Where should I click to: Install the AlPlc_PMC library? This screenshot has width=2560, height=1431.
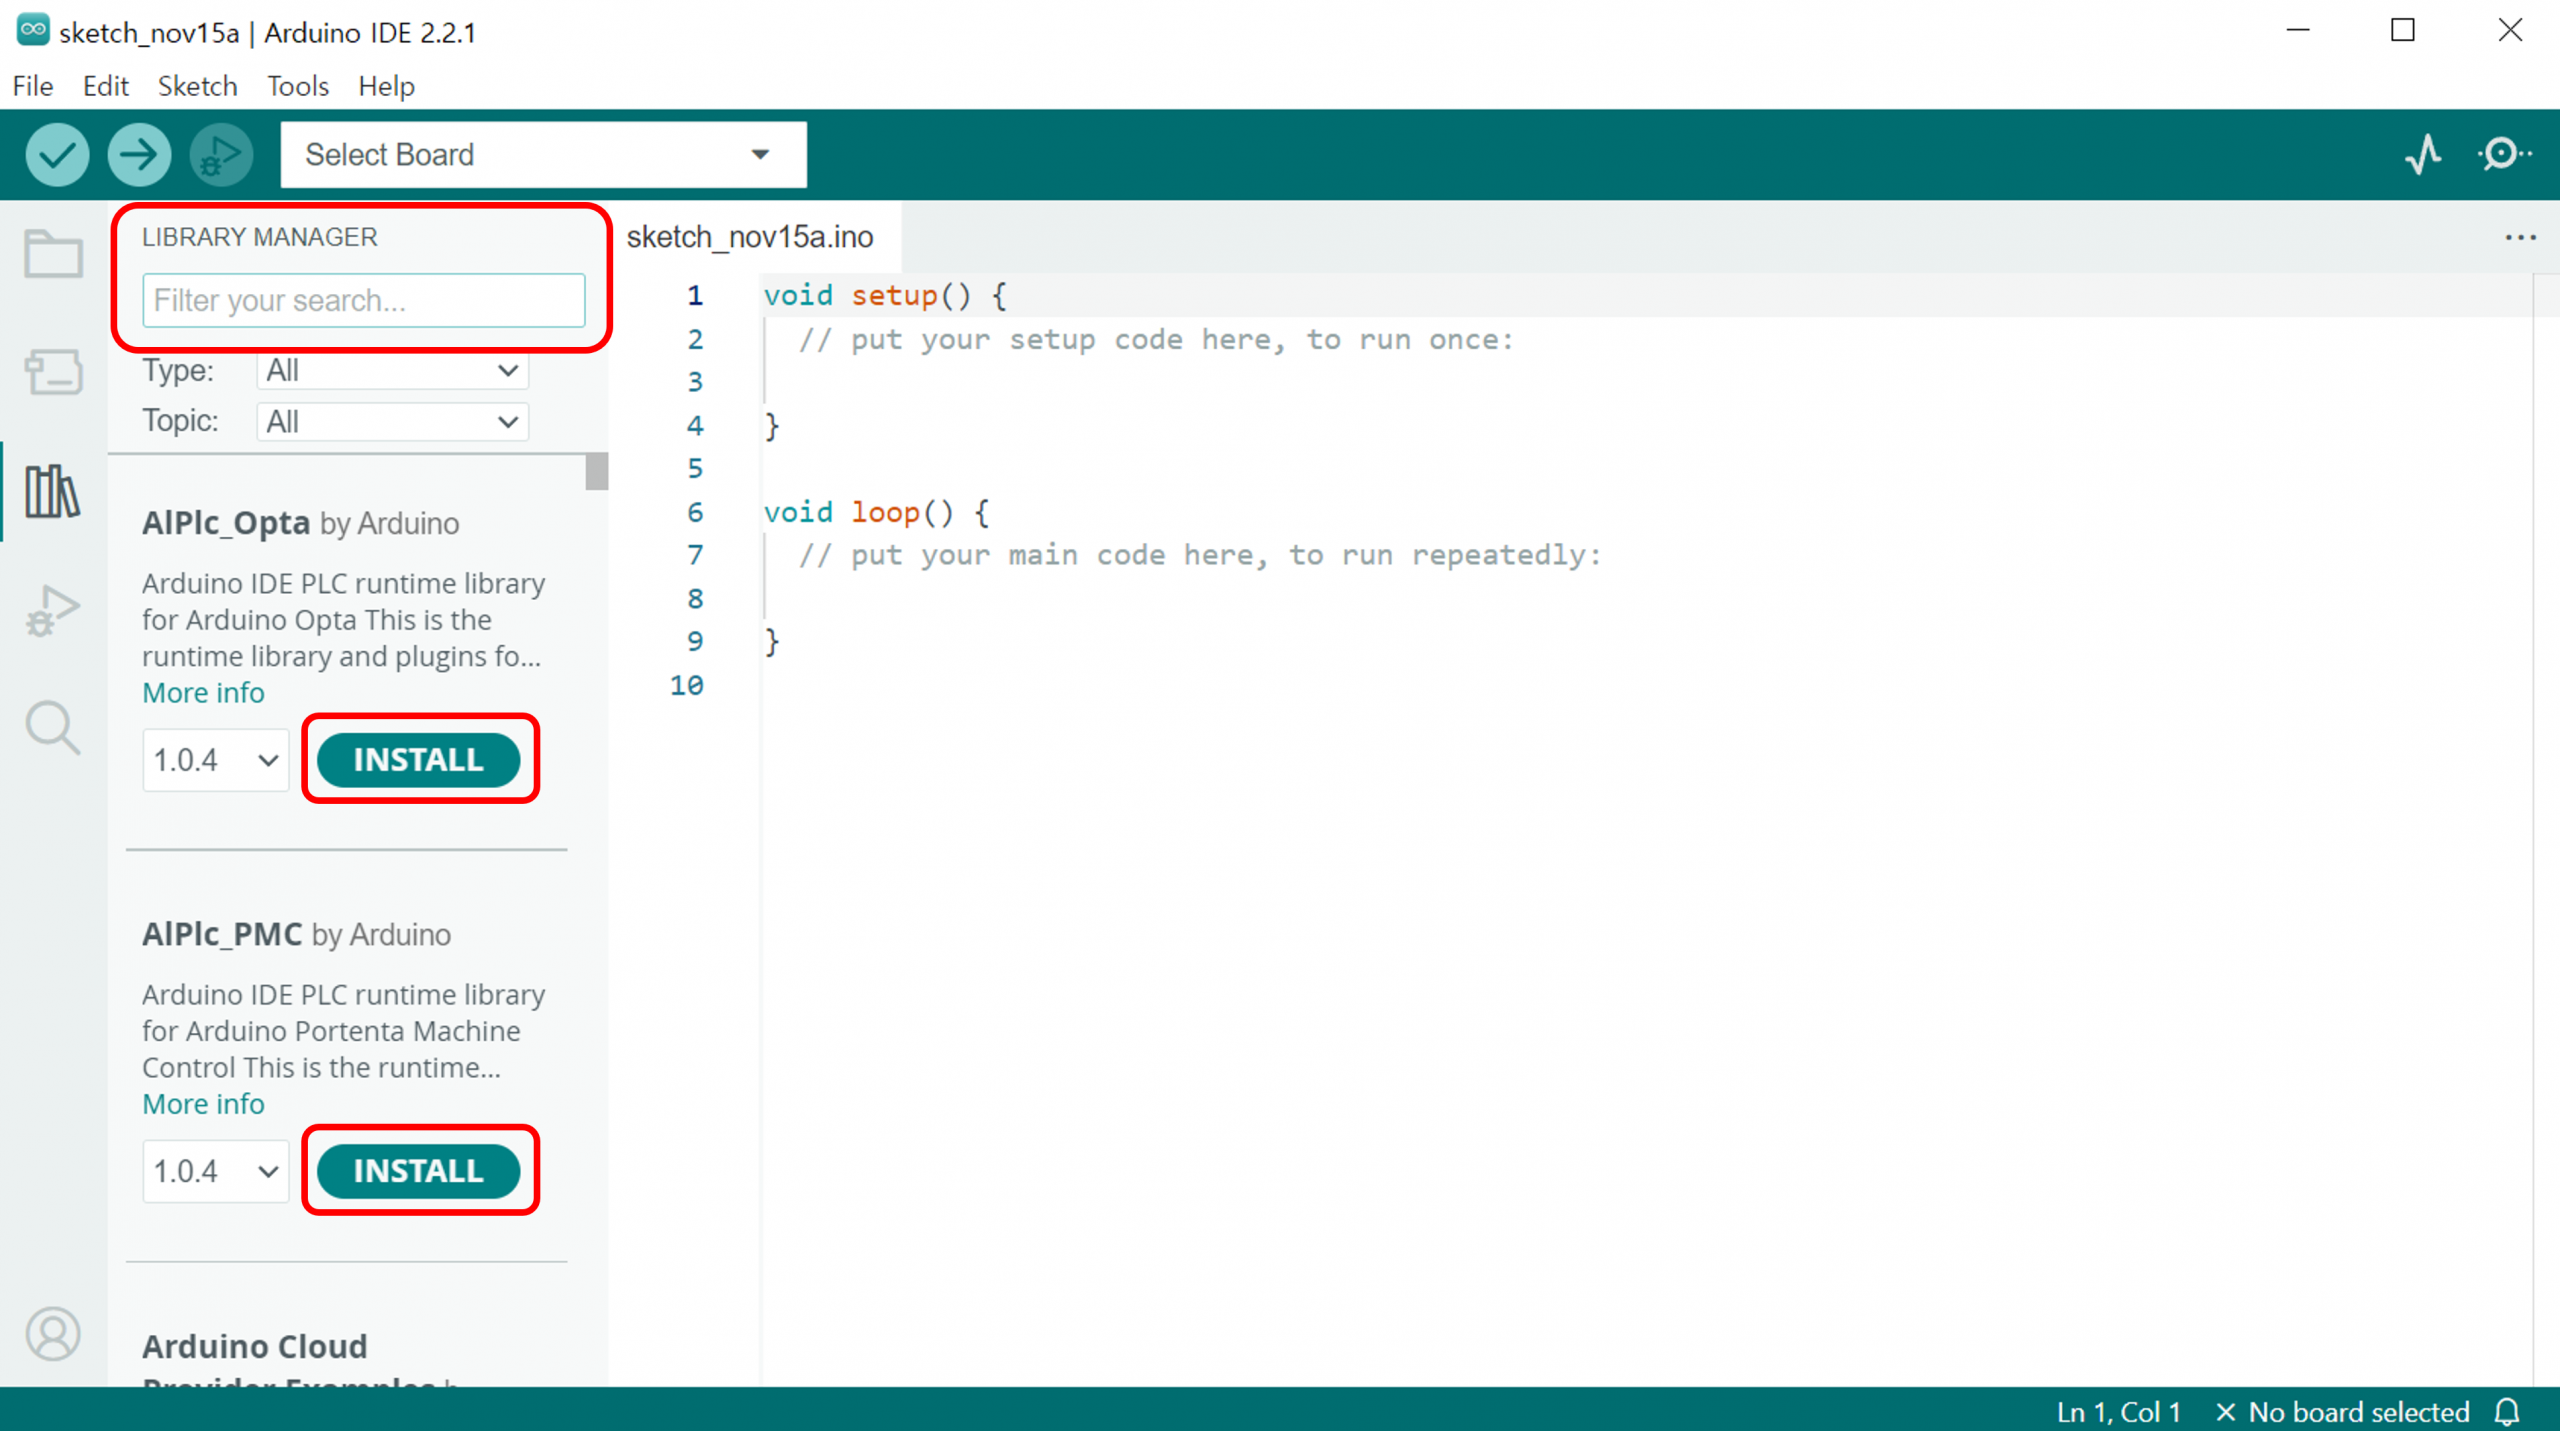click(418, 1170)
